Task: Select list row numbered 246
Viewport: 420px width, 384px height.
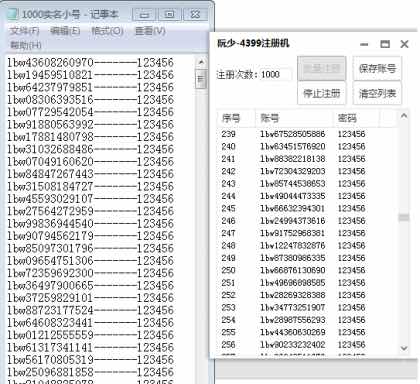Action: [307, 221]
